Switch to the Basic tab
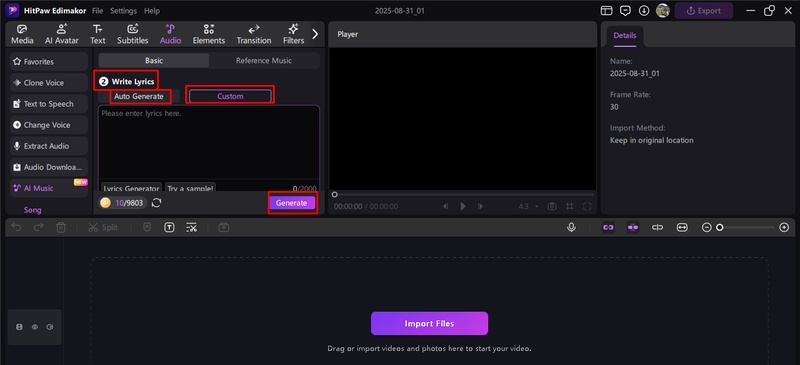 pos(154,60)
